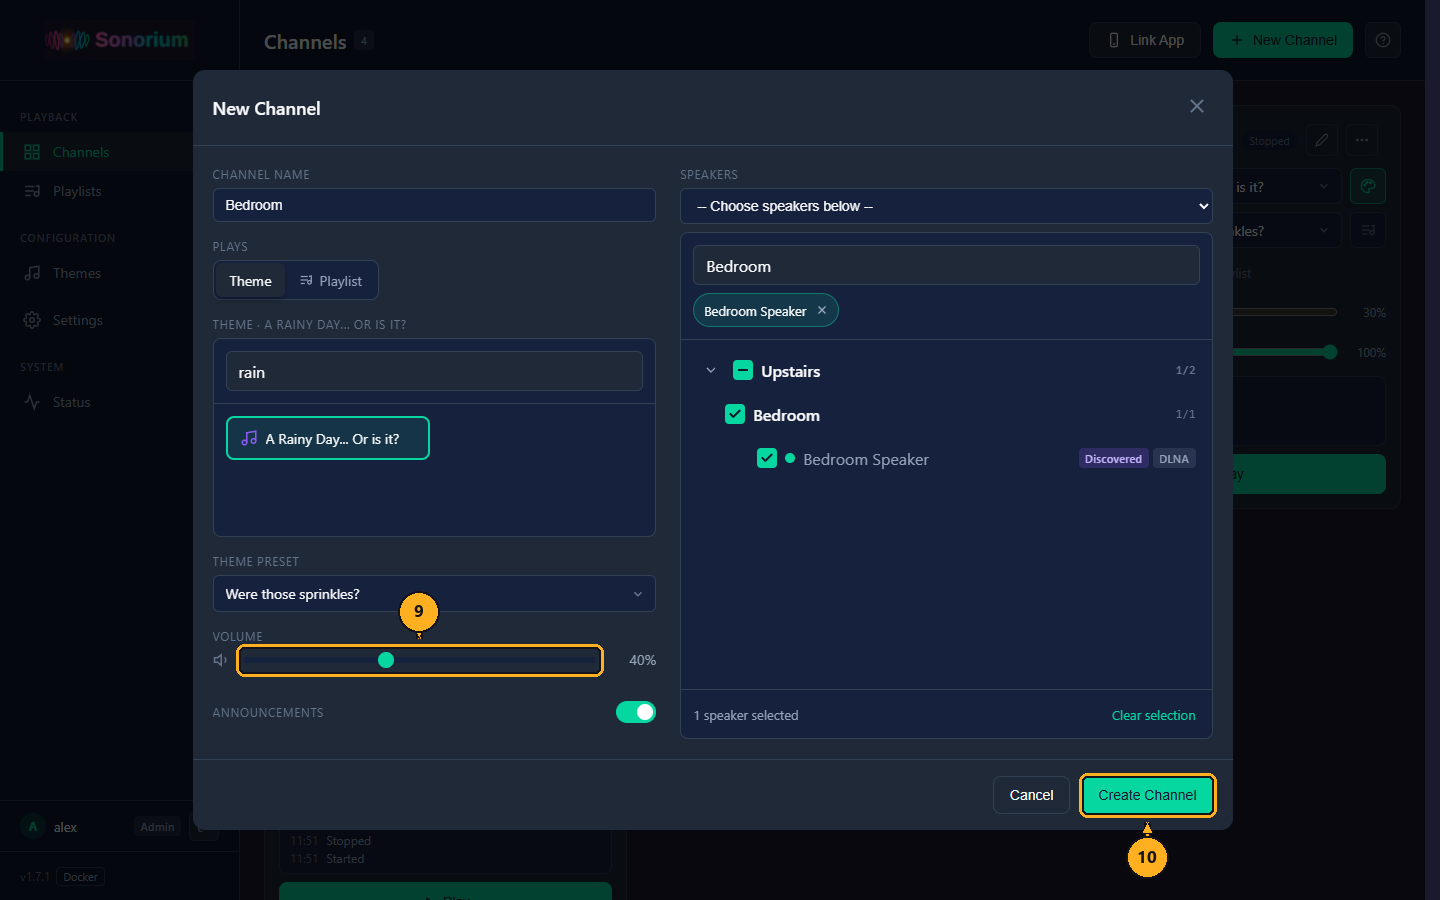Image resolution: width=1440 pixels, height=900 pixels.
Task: Remove the Bedroom Speaker chip
Action: [822, 310]
